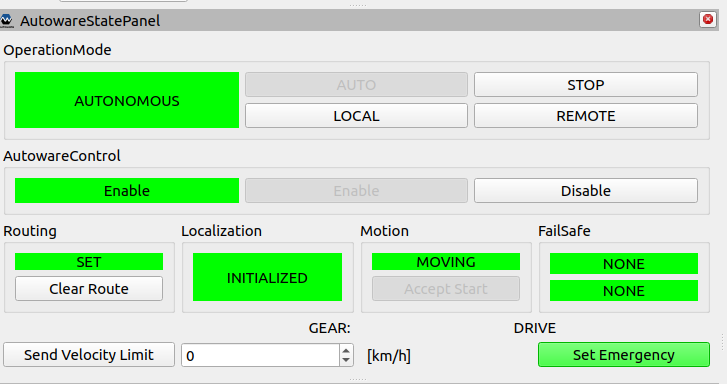
Task: Click the upper NONE FailSafe indicator
Action: [x=624, y=263]
